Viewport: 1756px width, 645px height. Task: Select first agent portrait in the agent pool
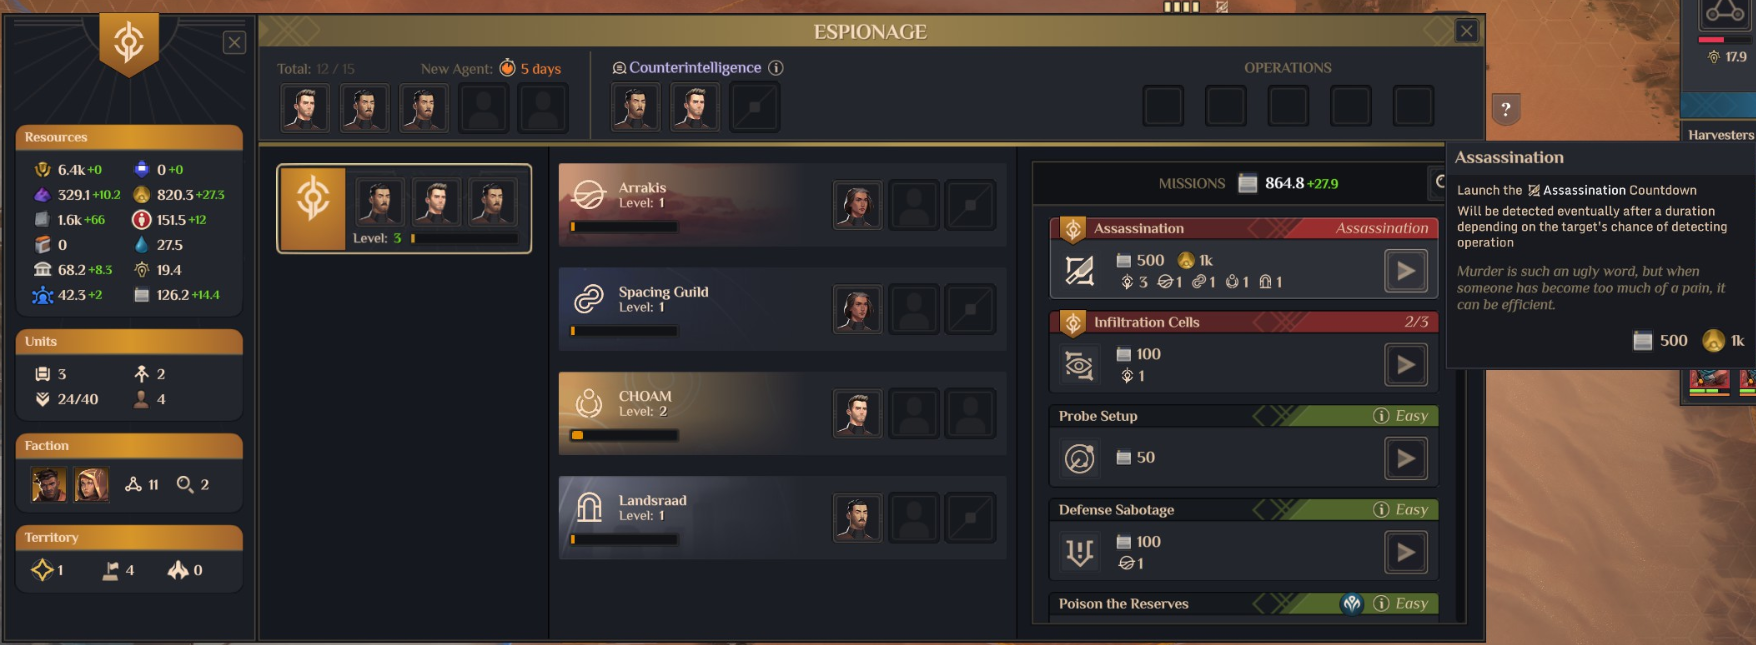[305, 107]
